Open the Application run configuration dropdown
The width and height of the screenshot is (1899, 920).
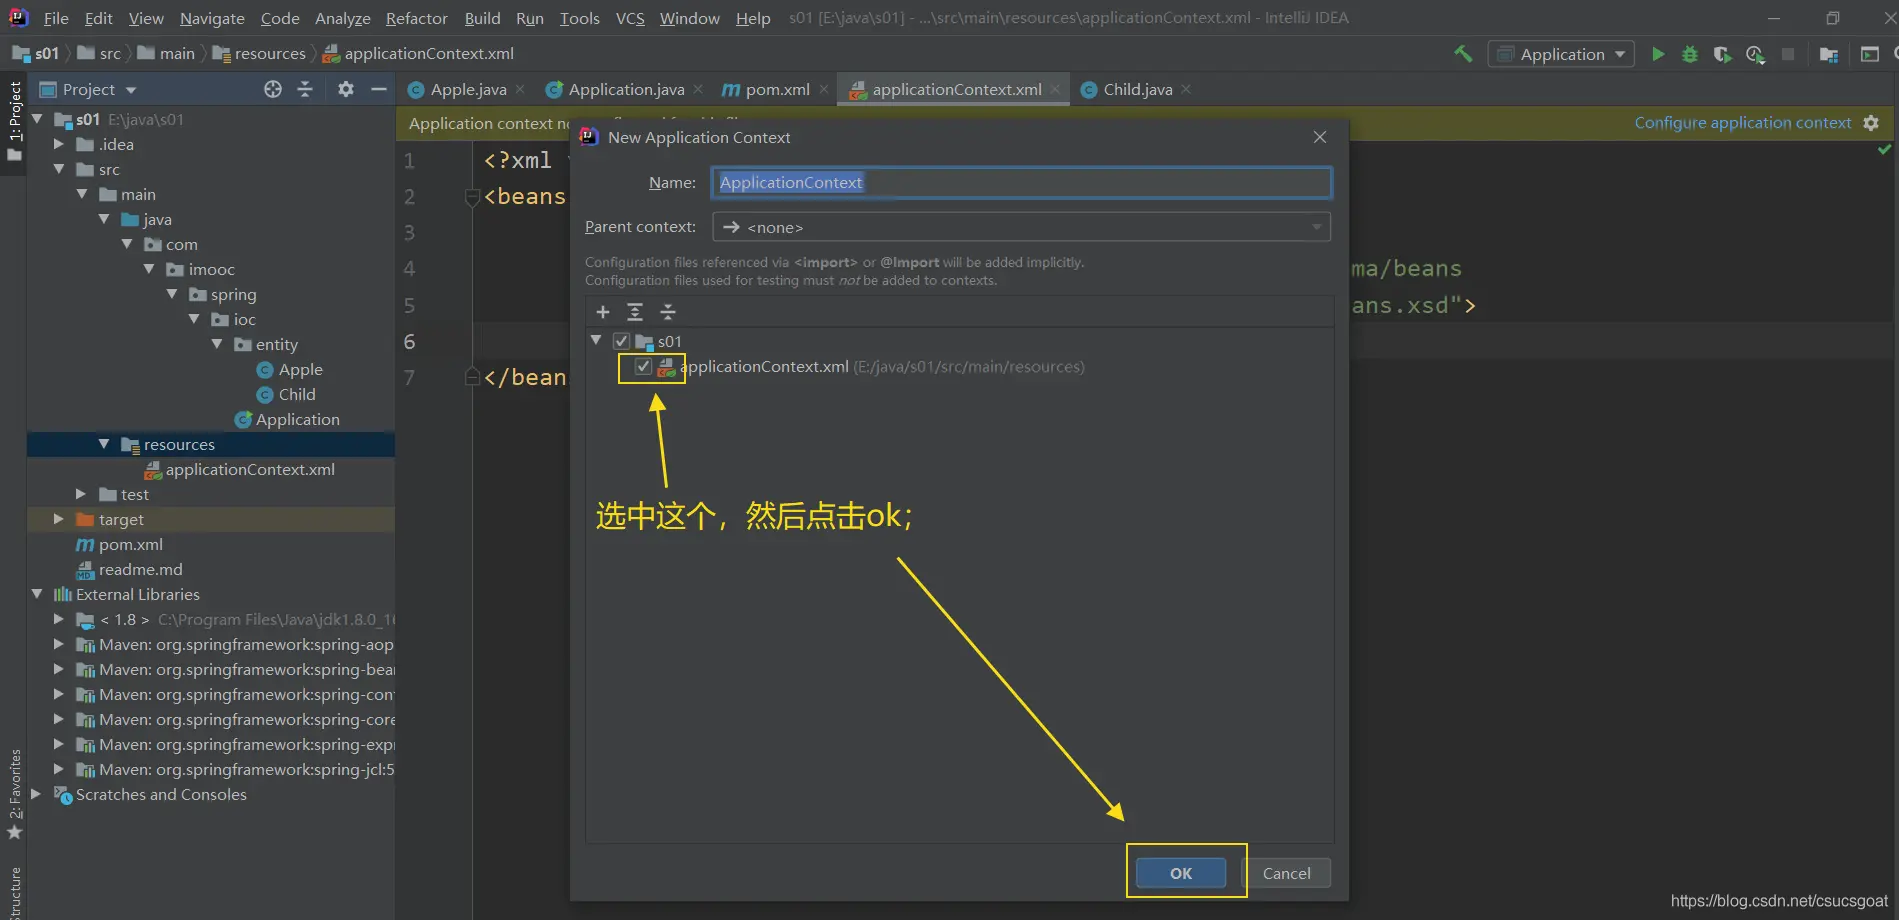(x=1561, y=54)
